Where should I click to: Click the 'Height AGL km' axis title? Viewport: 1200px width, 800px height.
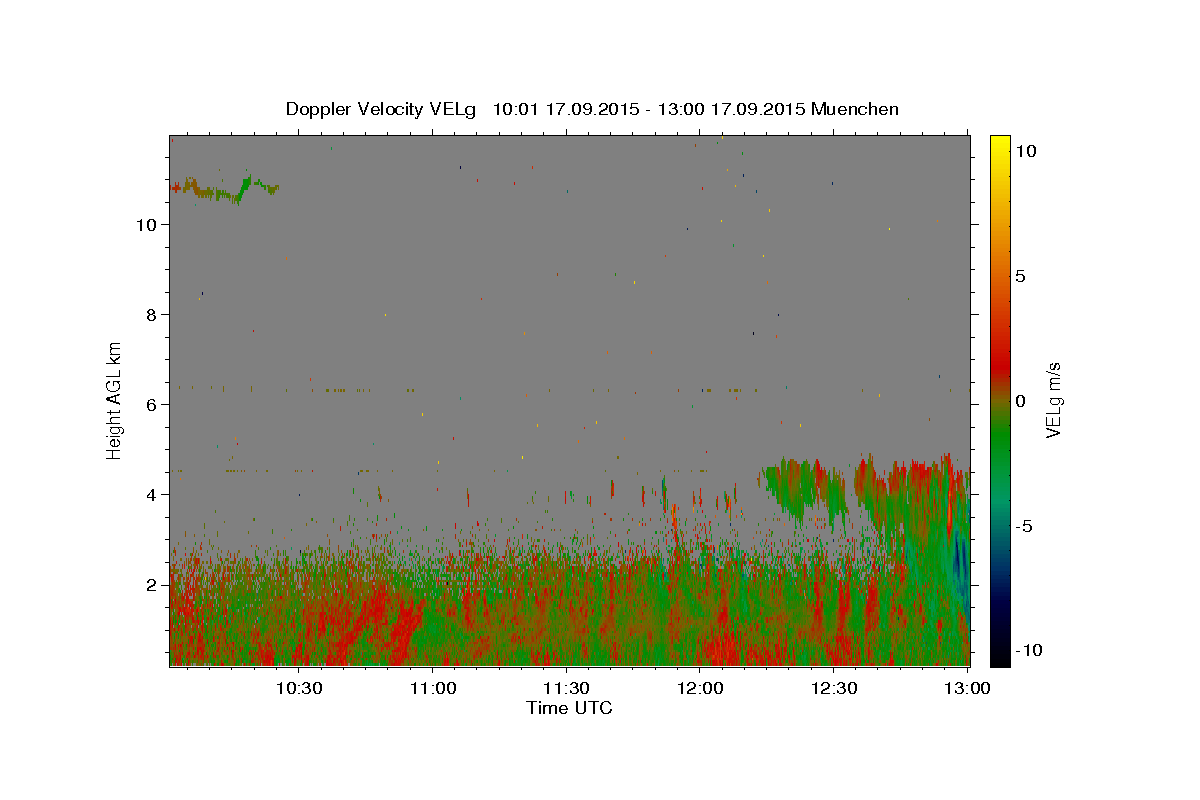114,400
